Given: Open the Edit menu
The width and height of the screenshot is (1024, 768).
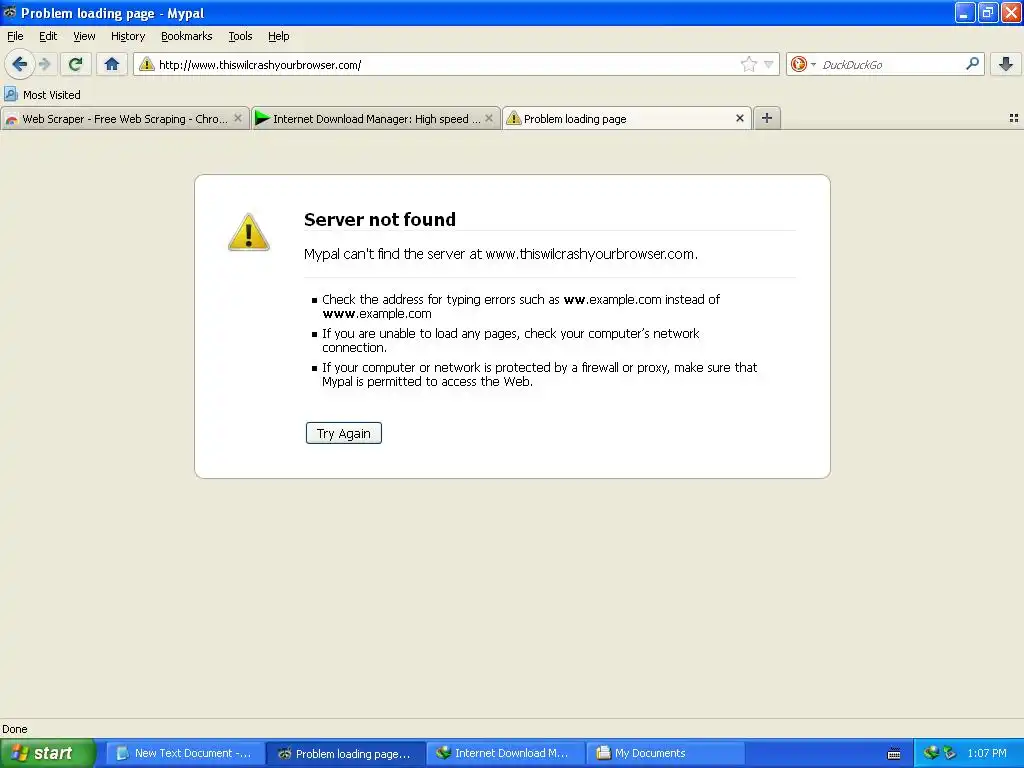Looking at the screenshot, I should 48,36.
